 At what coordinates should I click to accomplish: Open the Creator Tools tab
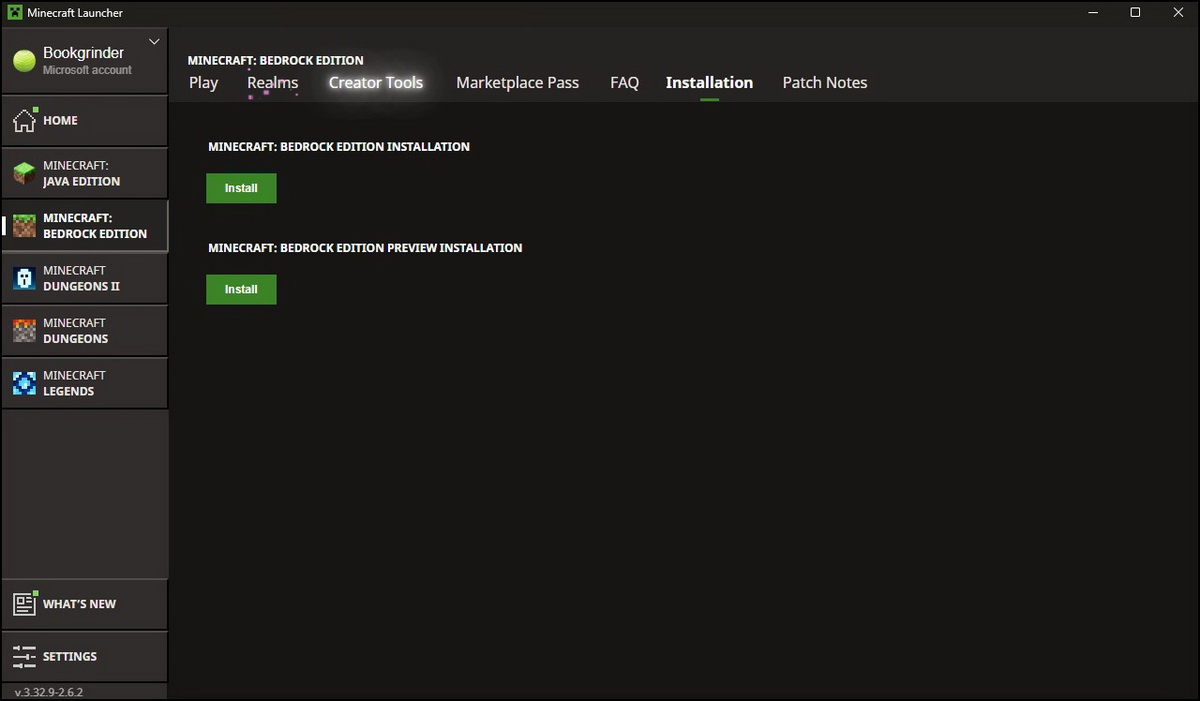click(376, 83)
